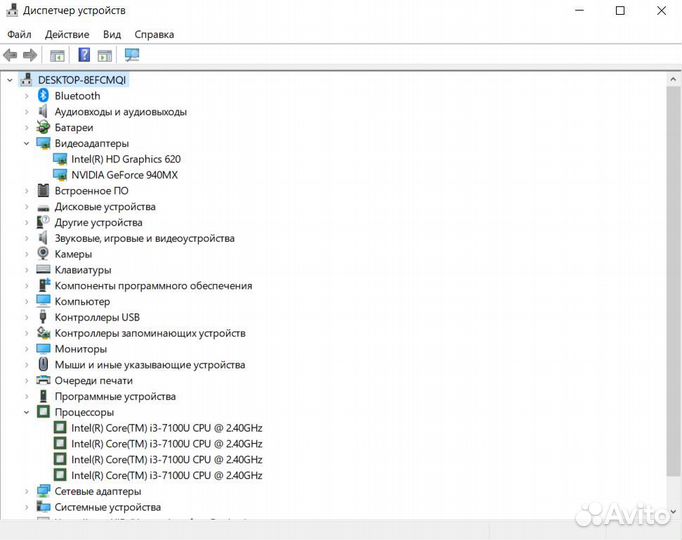Screen dimensions: 682x540
Task: Click the Компьютер category icon
Action: (x=43, y=301)
